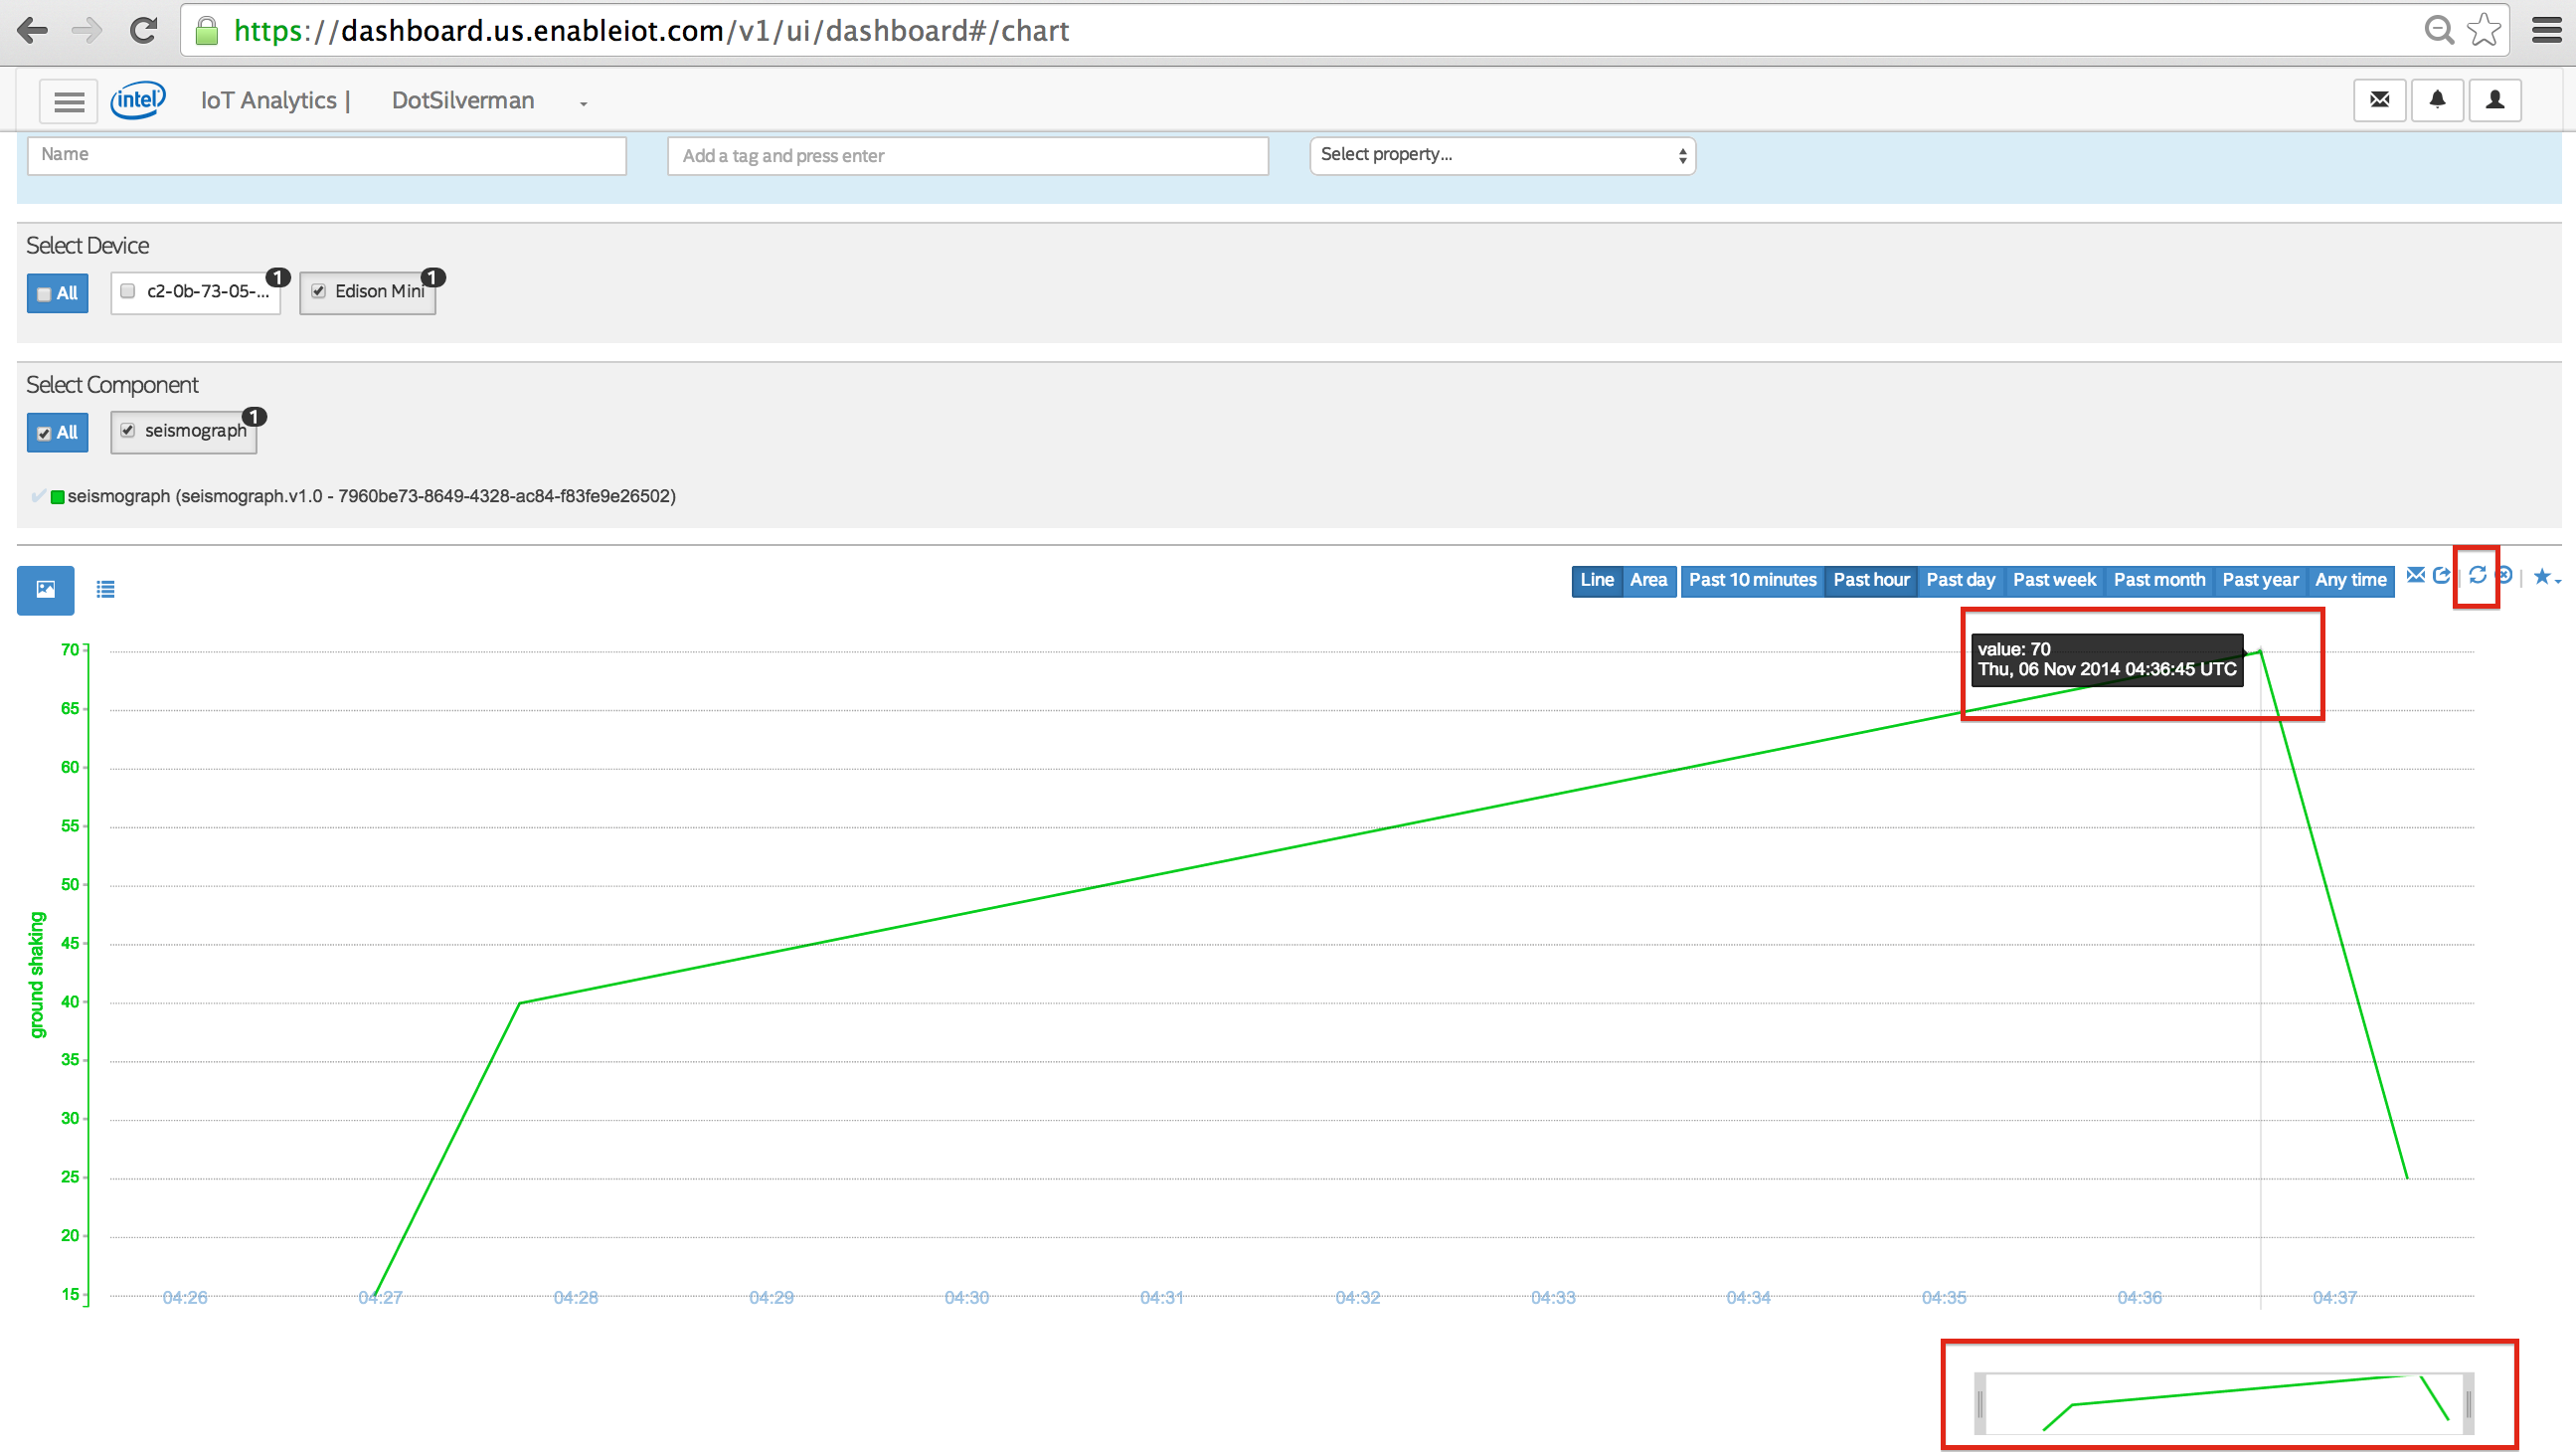Image resolution: width=2576 pixels, height=1453 pixels.
Task: Open the IoT Analytics sidebar menu
Action: click(69, 101)
